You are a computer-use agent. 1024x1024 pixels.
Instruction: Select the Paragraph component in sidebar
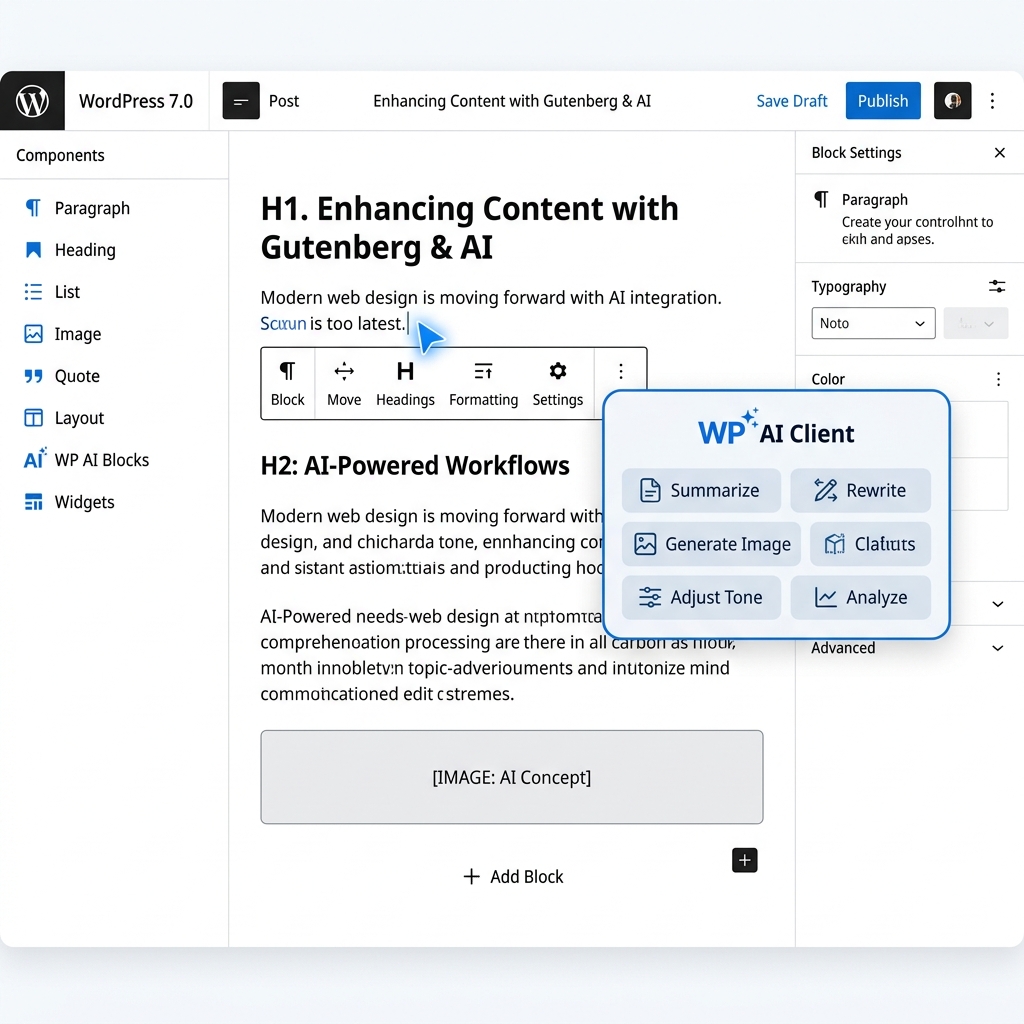coord(77,208)
